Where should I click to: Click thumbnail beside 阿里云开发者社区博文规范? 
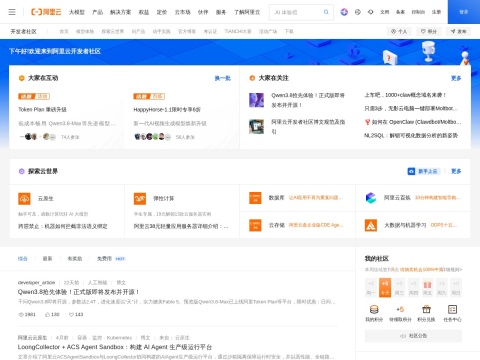pyautogui.click(x=256, y=126)
